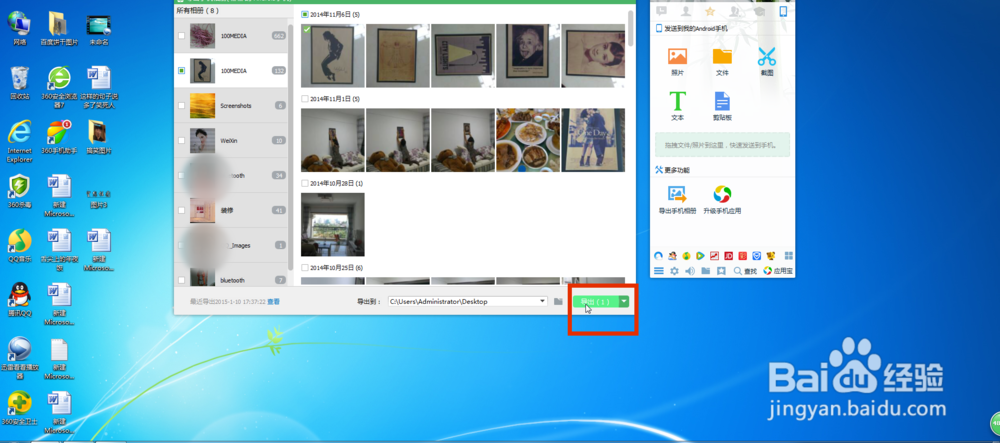This screenshot has height=443, width=1000.
Task: Open QQ file folder icon in bottom bar
Action: point(705,271)
